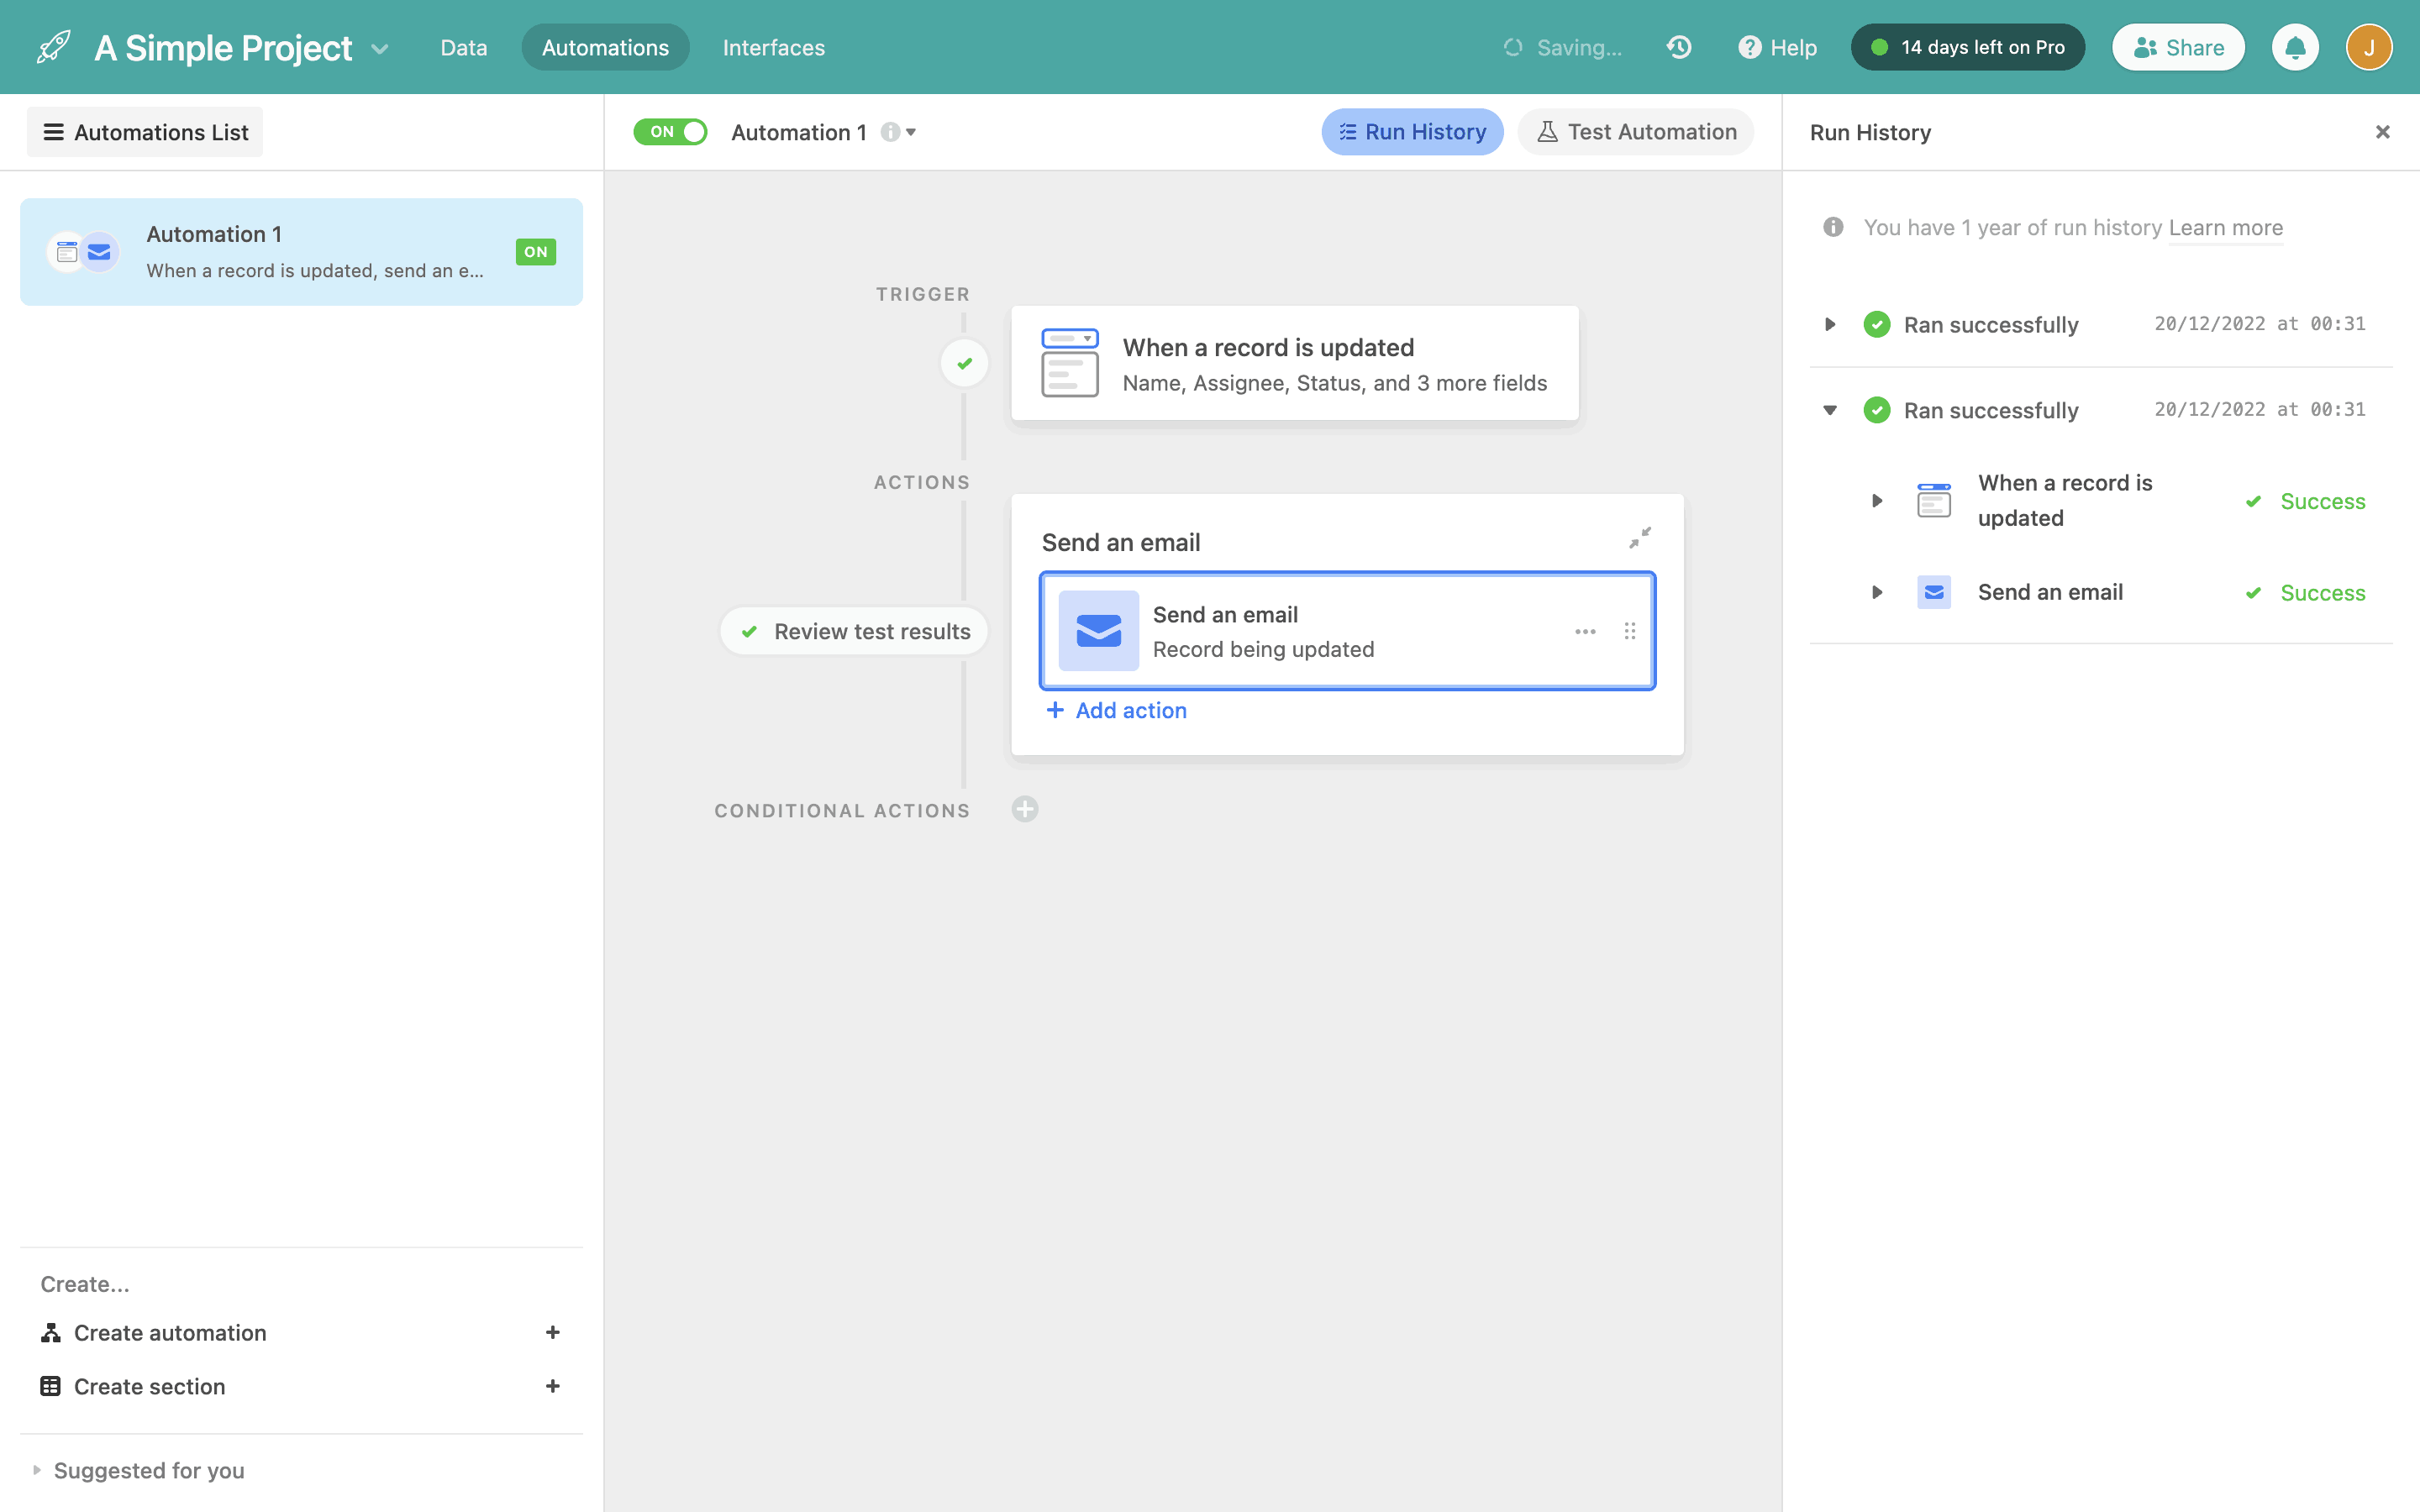Expand When a record is updated step
2420x1512 pixels.
click(1877, 501)
